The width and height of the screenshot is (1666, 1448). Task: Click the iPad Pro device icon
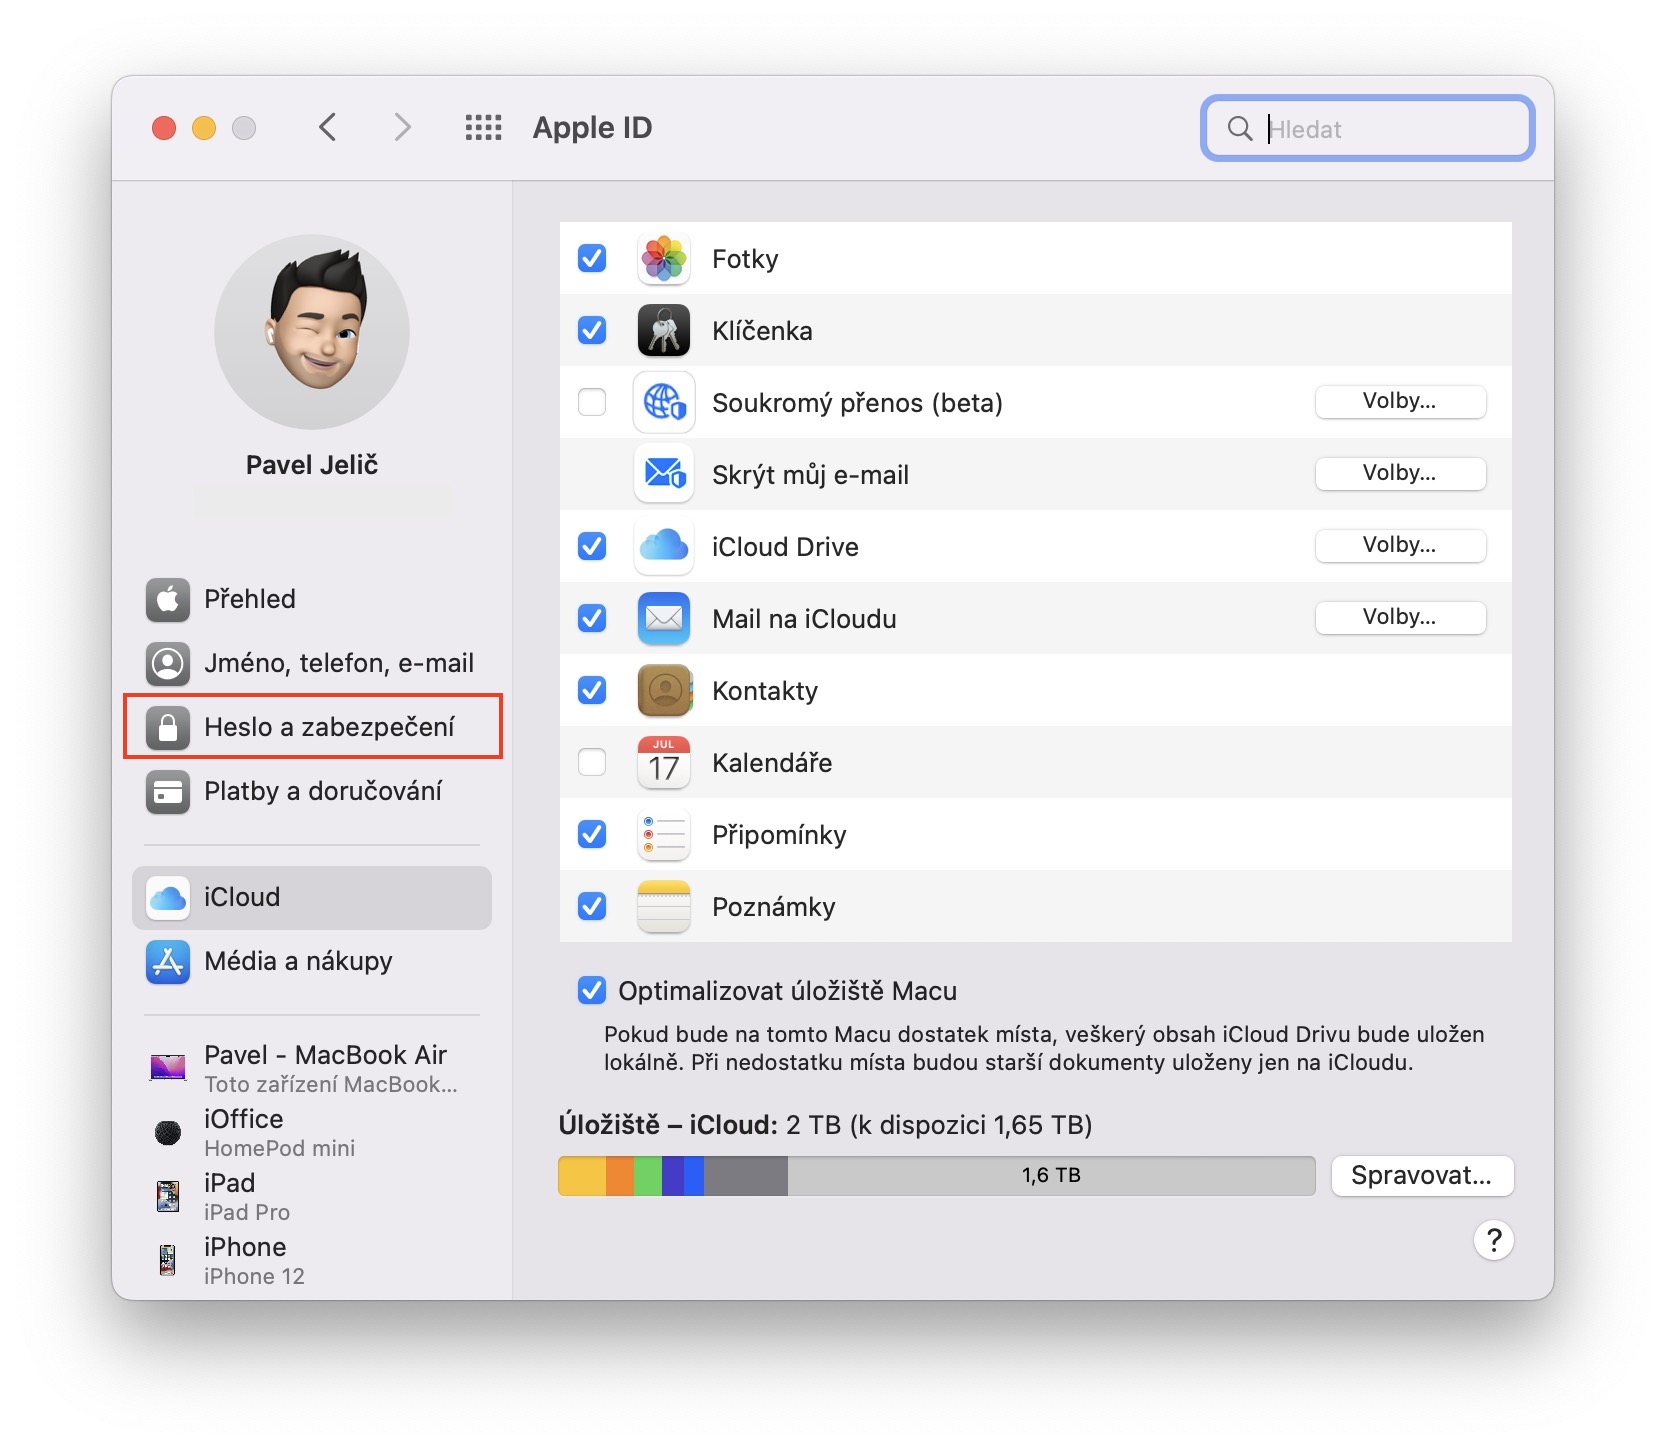click(168, 1196)
